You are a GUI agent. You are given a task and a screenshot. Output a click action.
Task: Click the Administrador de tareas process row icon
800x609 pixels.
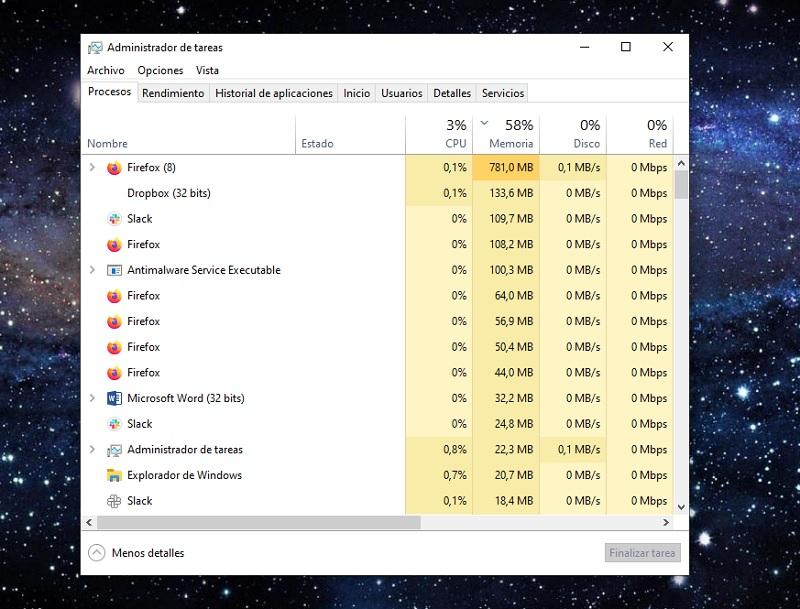[x=114, y=450]
